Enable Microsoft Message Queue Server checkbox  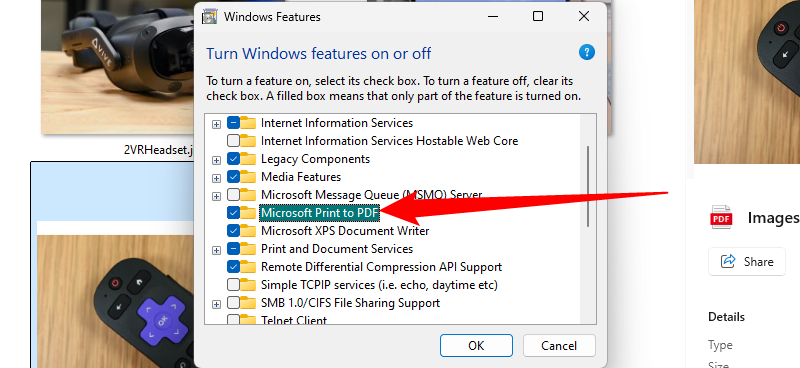233,195
